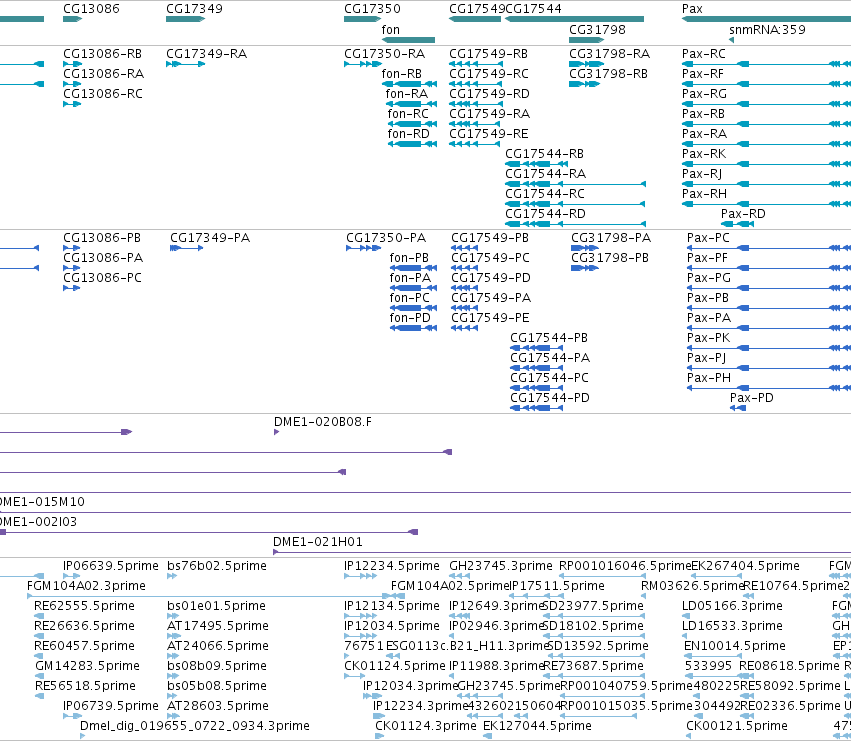This screenshot has height=741, width=851.
Task: Click the CG31798-RA transcript label
Action: pos(609,54)
